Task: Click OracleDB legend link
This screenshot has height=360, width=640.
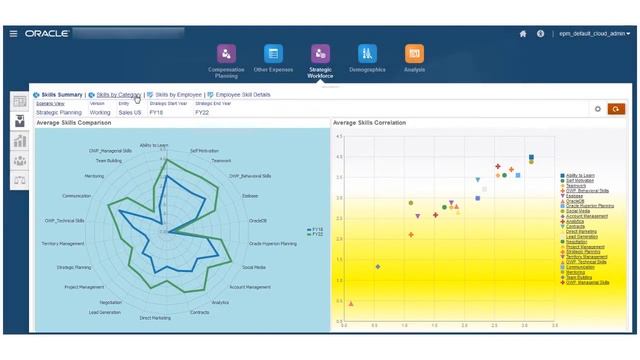Action: pyautogui.click(x=575, y=201)
